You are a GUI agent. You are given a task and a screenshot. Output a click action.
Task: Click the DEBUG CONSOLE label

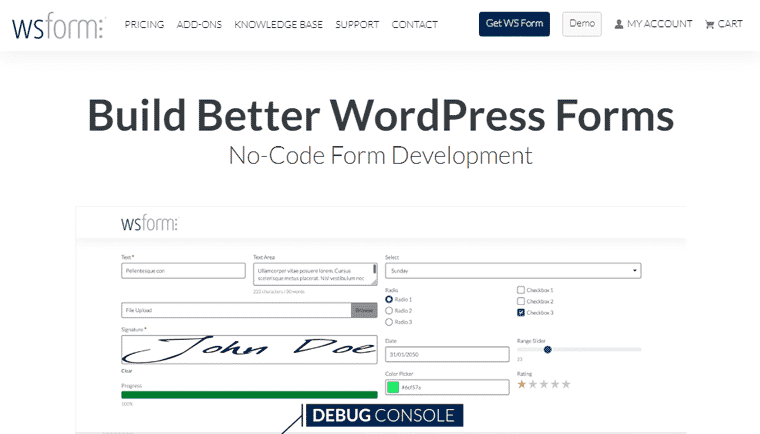pos(384,416)
